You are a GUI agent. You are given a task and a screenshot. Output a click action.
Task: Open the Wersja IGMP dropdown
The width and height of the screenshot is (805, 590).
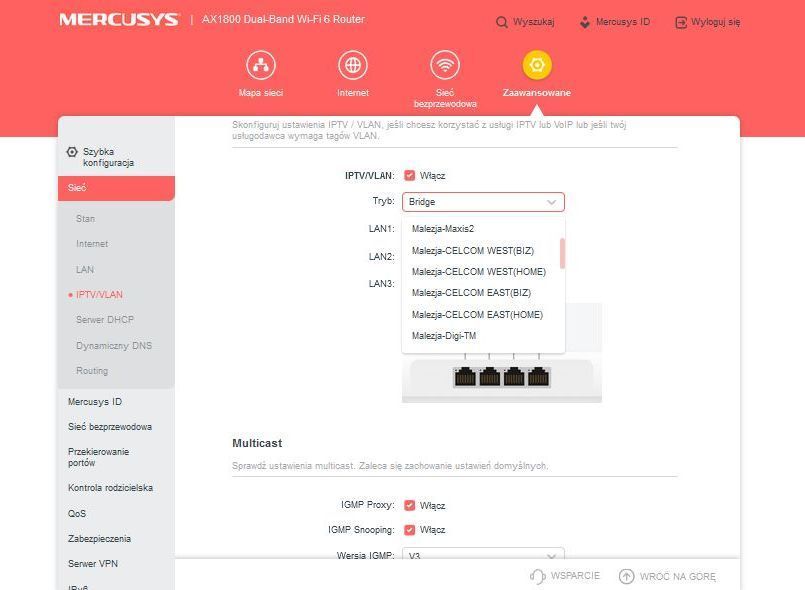(483, 555)
